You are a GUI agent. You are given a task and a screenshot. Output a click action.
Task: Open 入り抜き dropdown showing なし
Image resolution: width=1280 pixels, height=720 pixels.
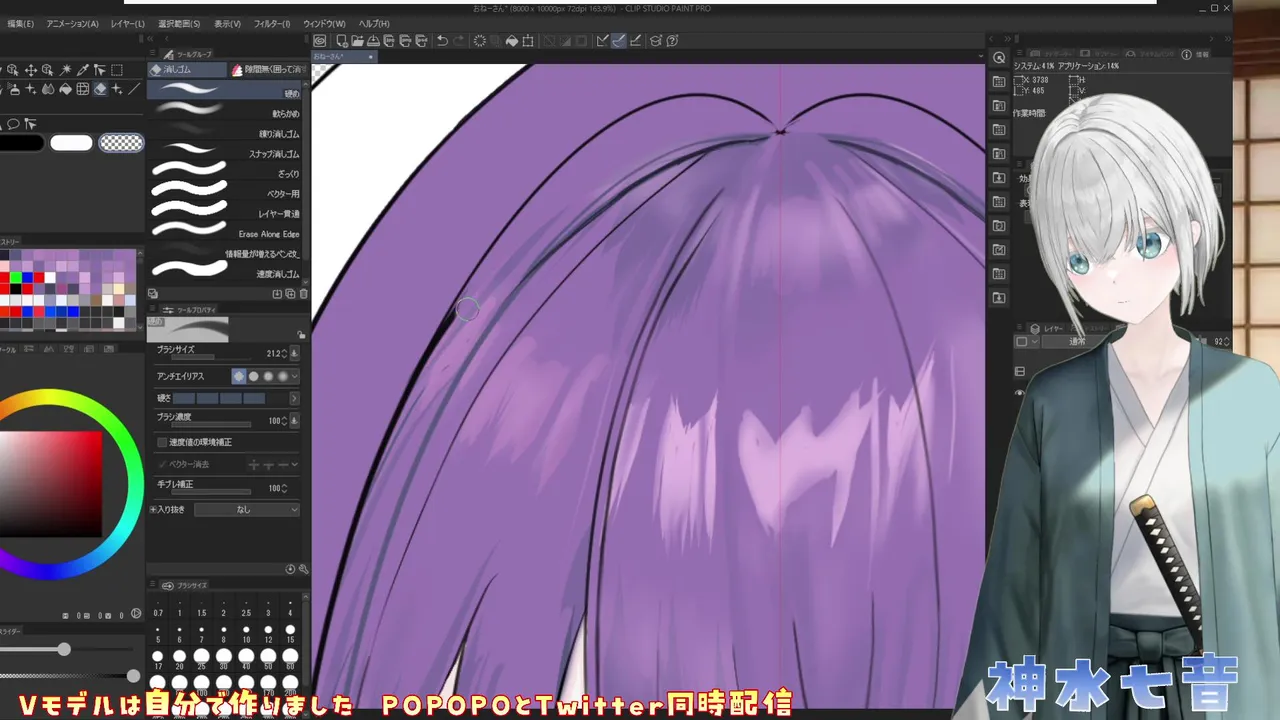247,509
